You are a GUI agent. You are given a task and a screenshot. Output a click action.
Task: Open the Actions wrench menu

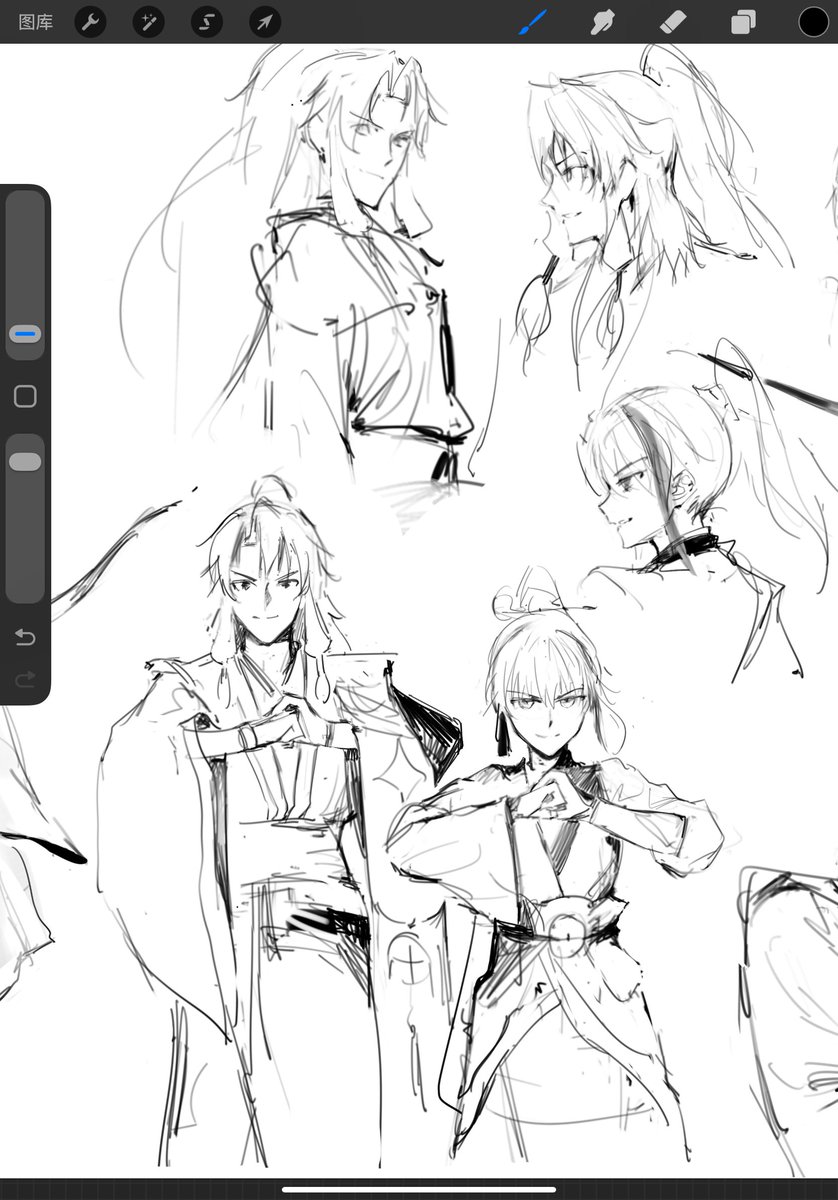(91, 21)
